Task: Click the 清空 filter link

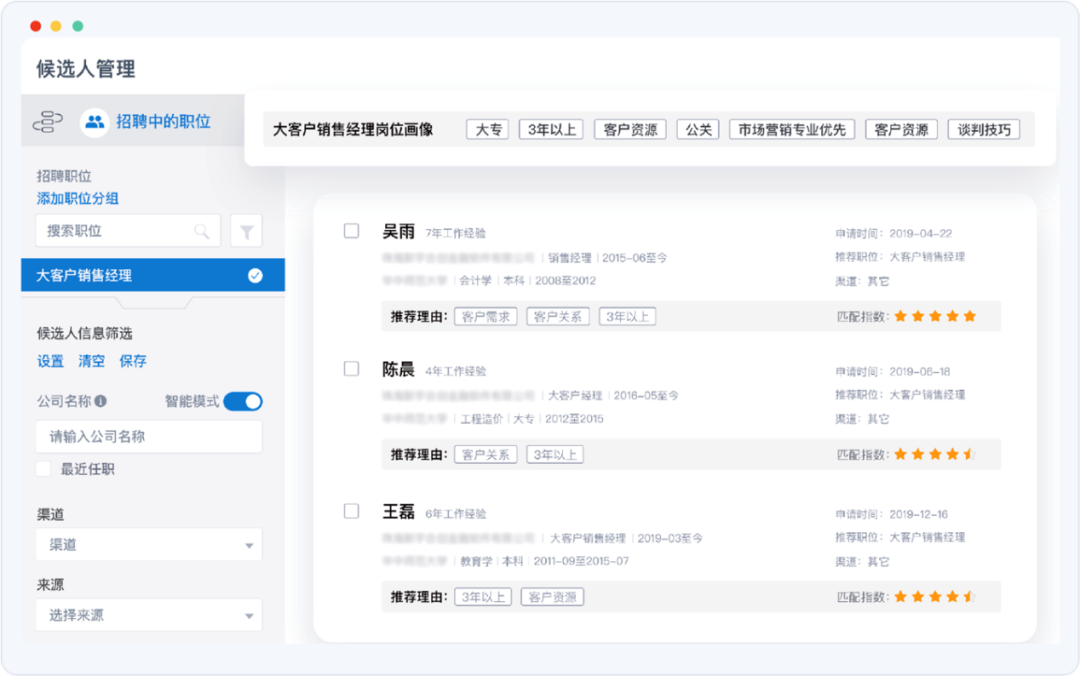Action: tap(91, 361)
